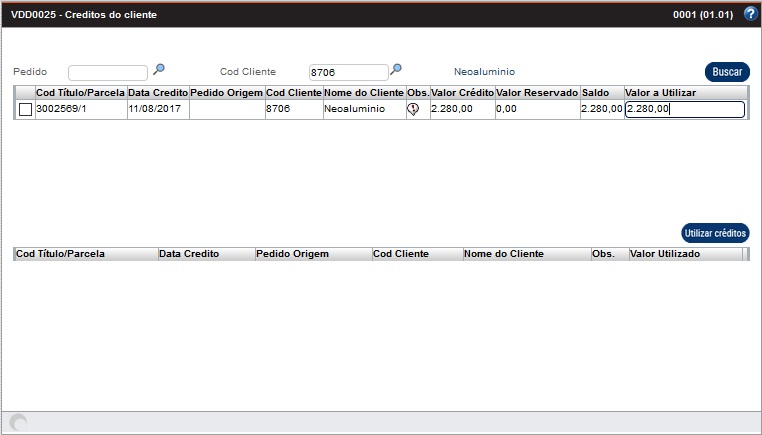
Task: Click the Valor a Utilizar field showing 2.280,00
Action: point(684,110)
